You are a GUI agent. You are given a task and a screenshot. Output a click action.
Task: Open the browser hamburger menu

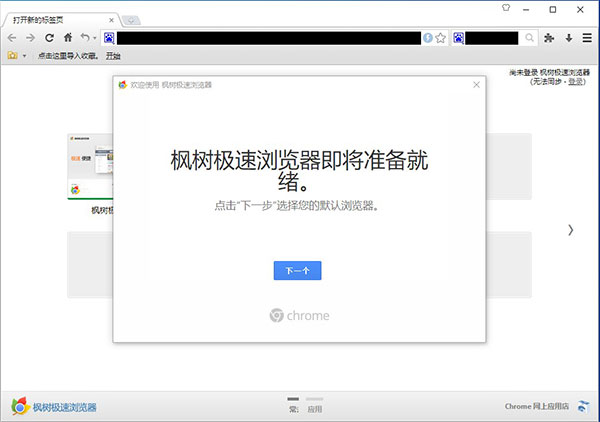pos(587,38)
